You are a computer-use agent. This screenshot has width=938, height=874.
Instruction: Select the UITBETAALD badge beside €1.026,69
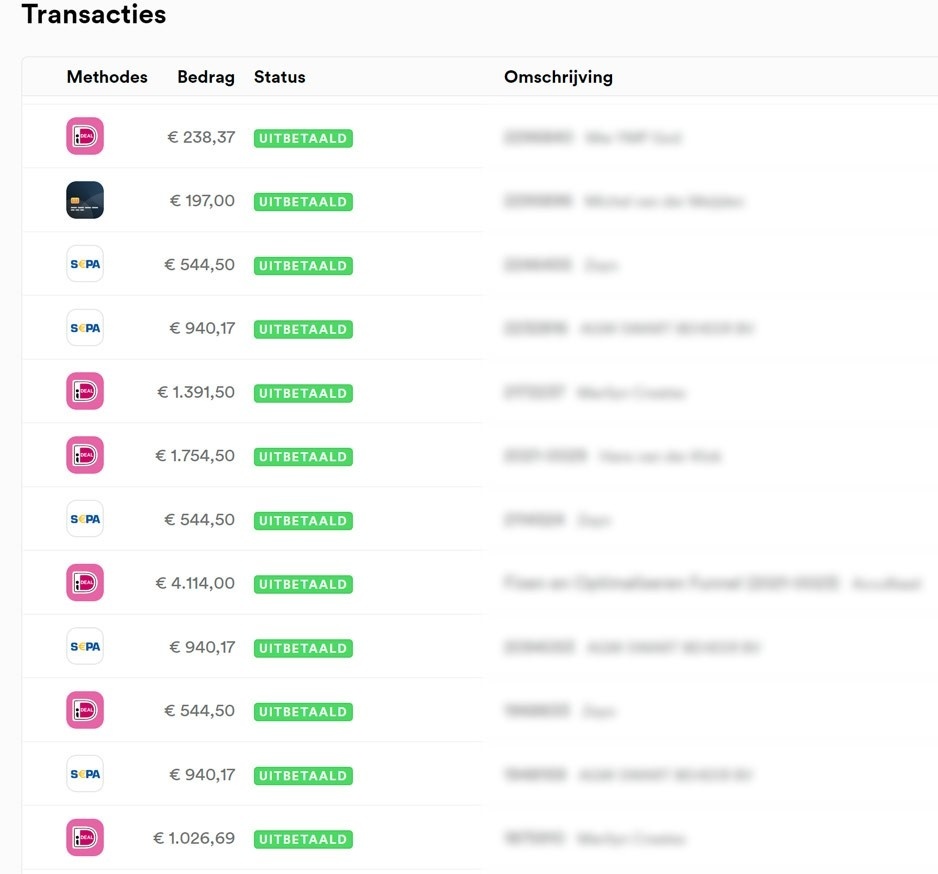point(303,839)
